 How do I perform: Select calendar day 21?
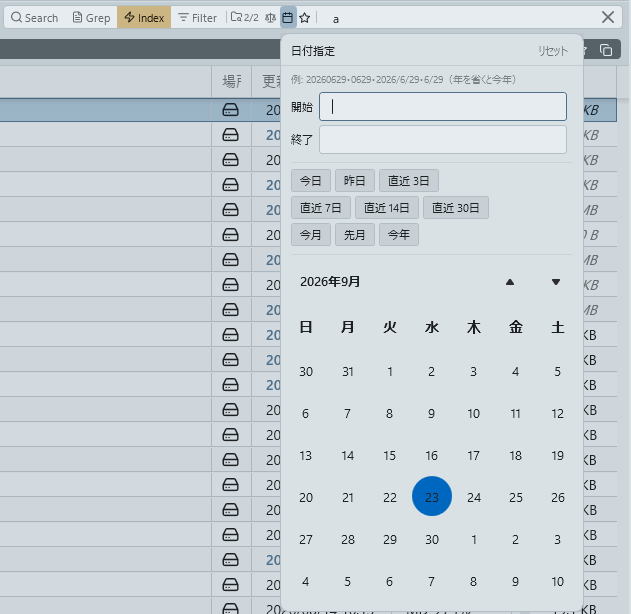pos(348,498)
